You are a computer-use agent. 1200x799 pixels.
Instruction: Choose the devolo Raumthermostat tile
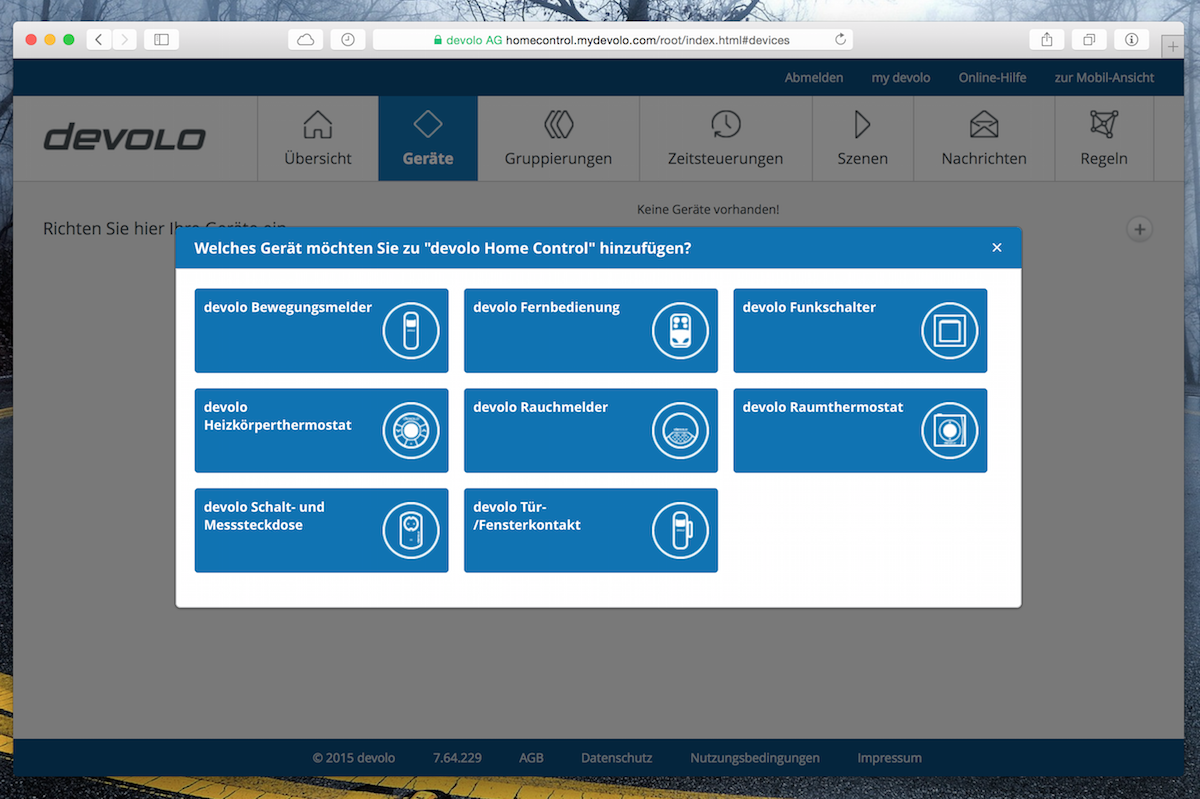(860, 431)
